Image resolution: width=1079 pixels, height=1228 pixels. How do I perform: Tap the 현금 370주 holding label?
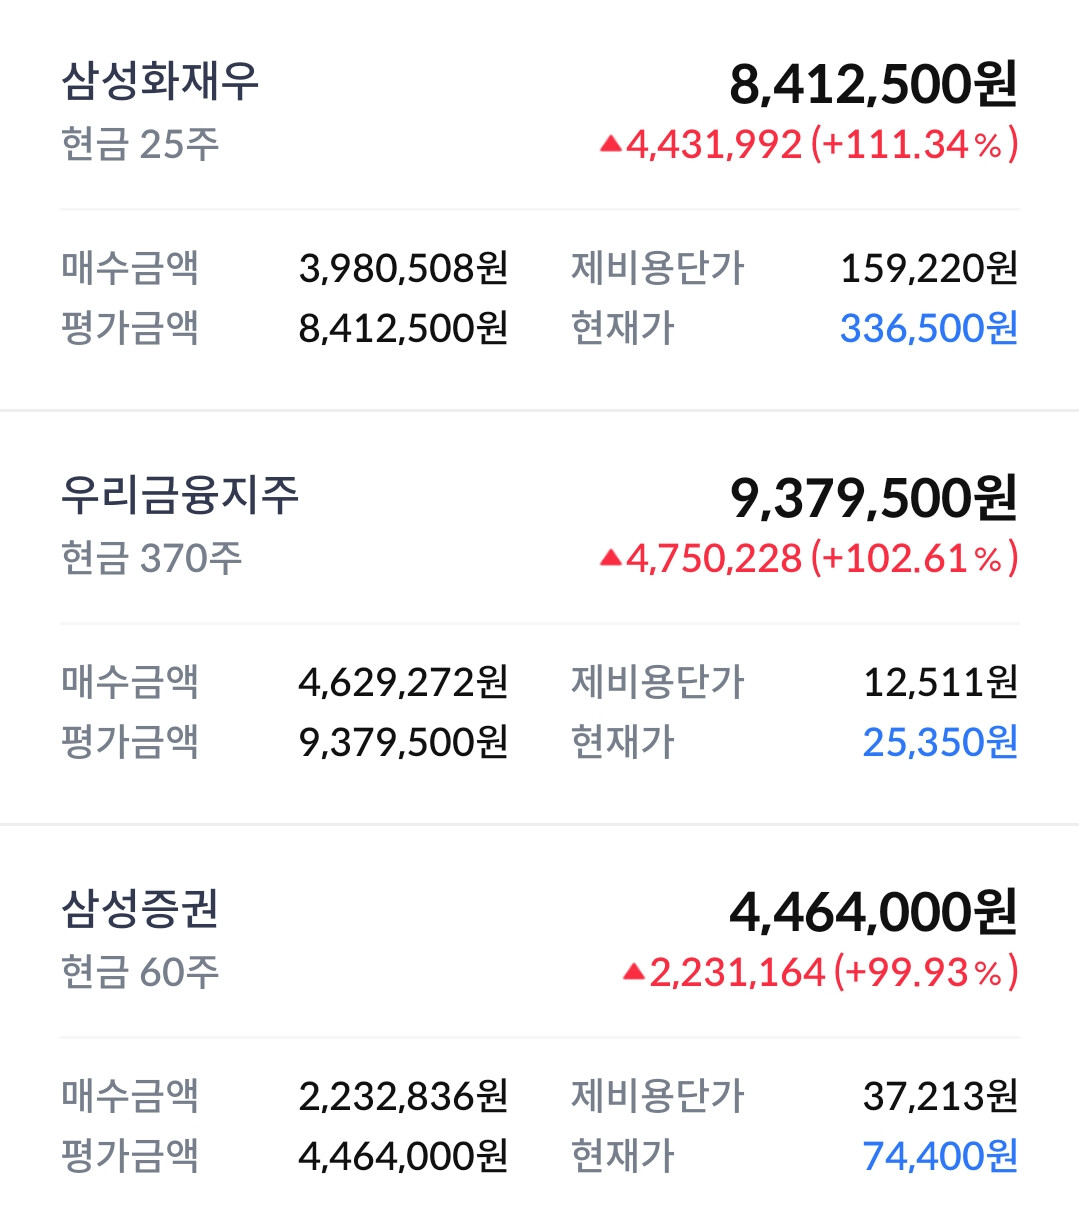click(x=151, y=559)
